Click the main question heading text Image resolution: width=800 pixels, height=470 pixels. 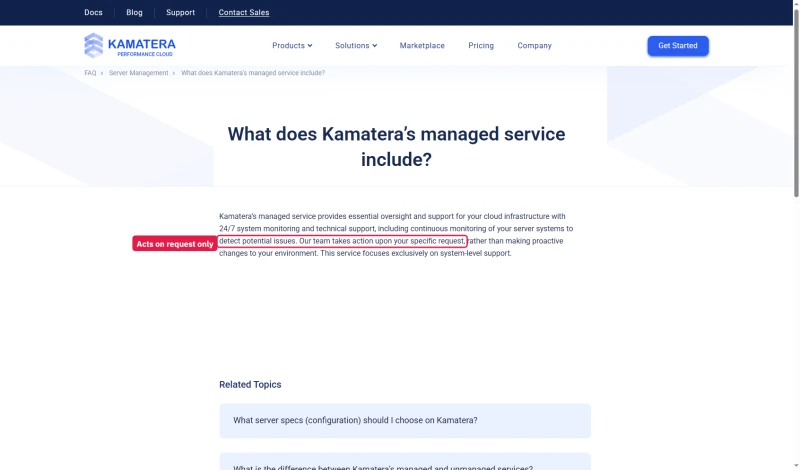pos(396,146)
